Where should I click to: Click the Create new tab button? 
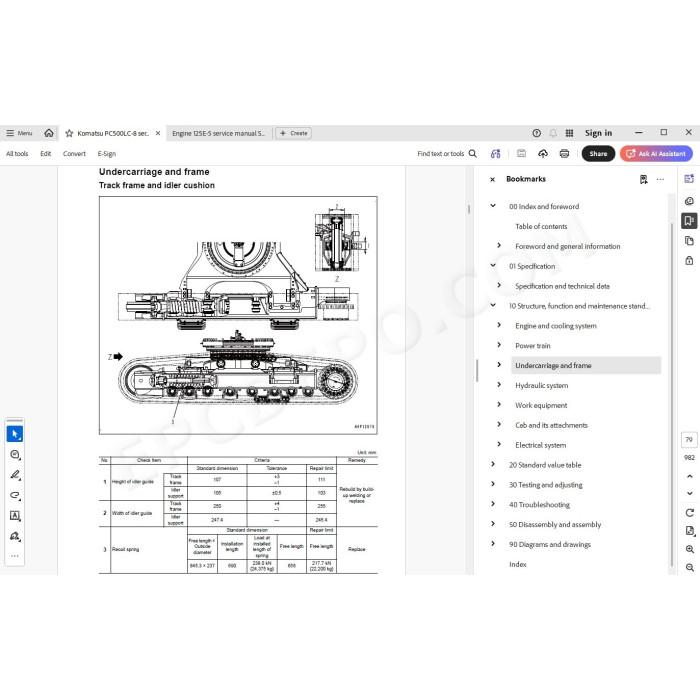[x=293, y=133]
